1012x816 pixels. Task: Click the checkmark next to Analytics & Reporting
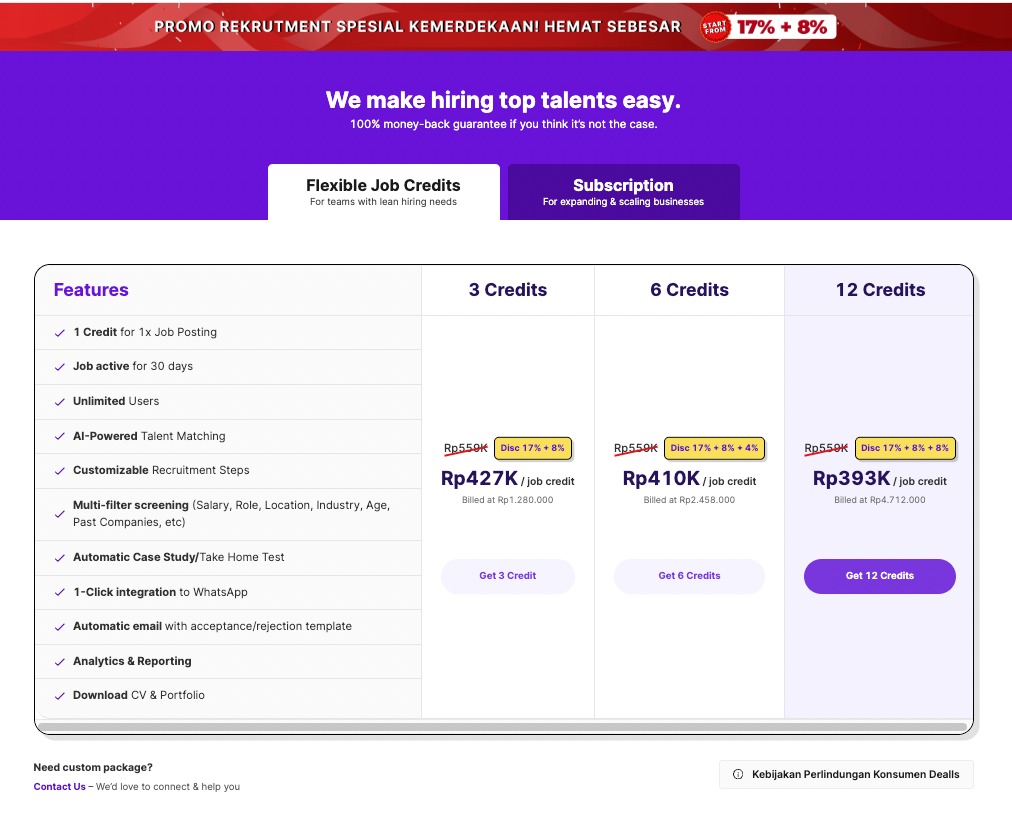pos(60,661)
